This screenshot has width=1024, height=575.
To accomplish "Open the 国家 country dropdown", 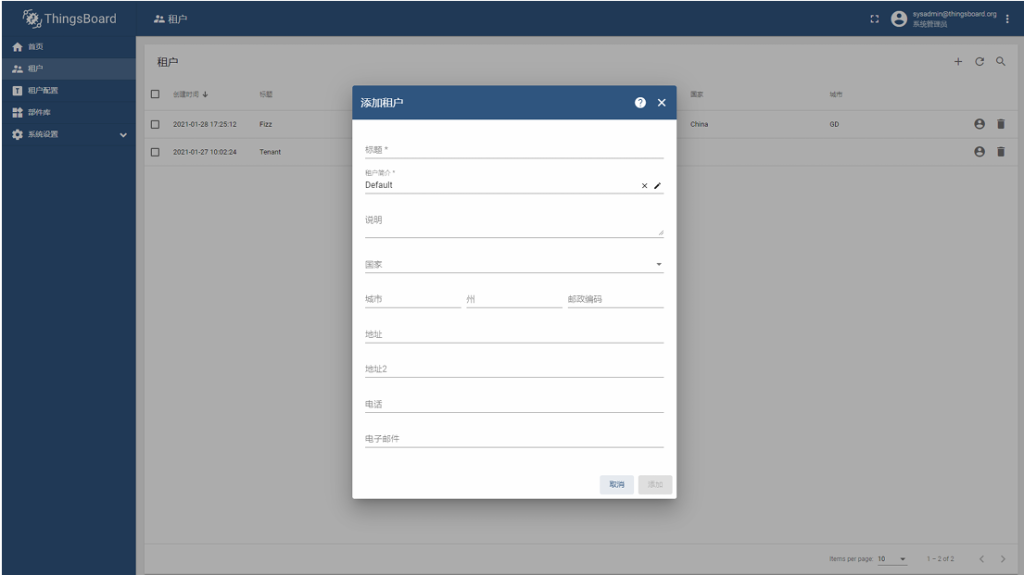I will pyautogui.click(x=514, y=265).
